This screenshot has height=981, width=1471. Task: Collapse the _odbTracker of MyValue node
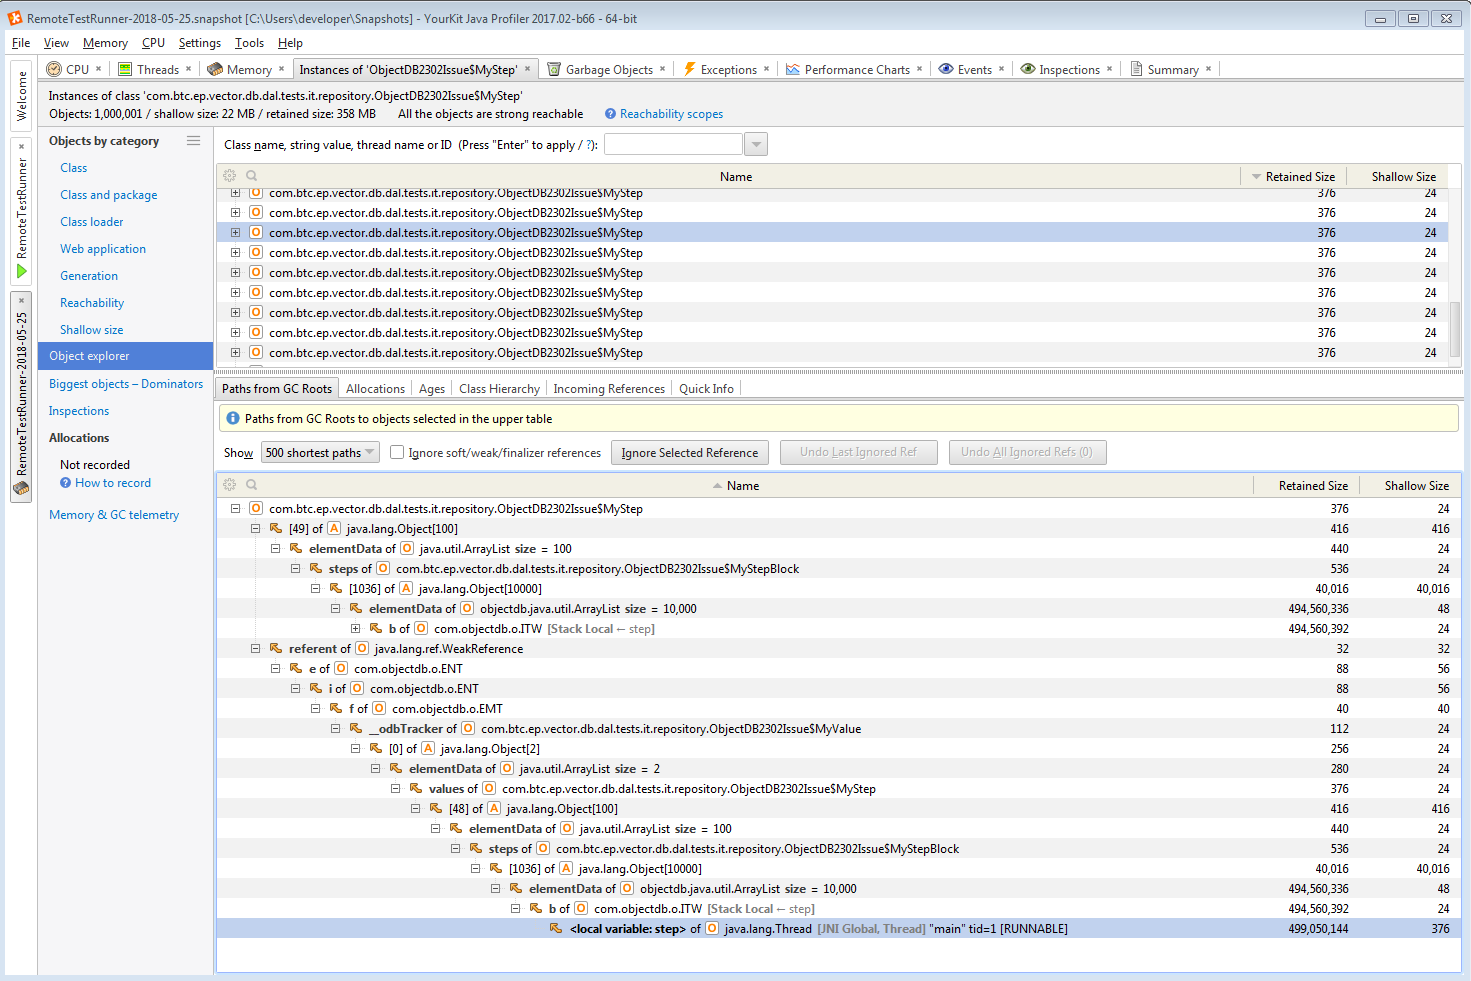(x=336, y=729)
